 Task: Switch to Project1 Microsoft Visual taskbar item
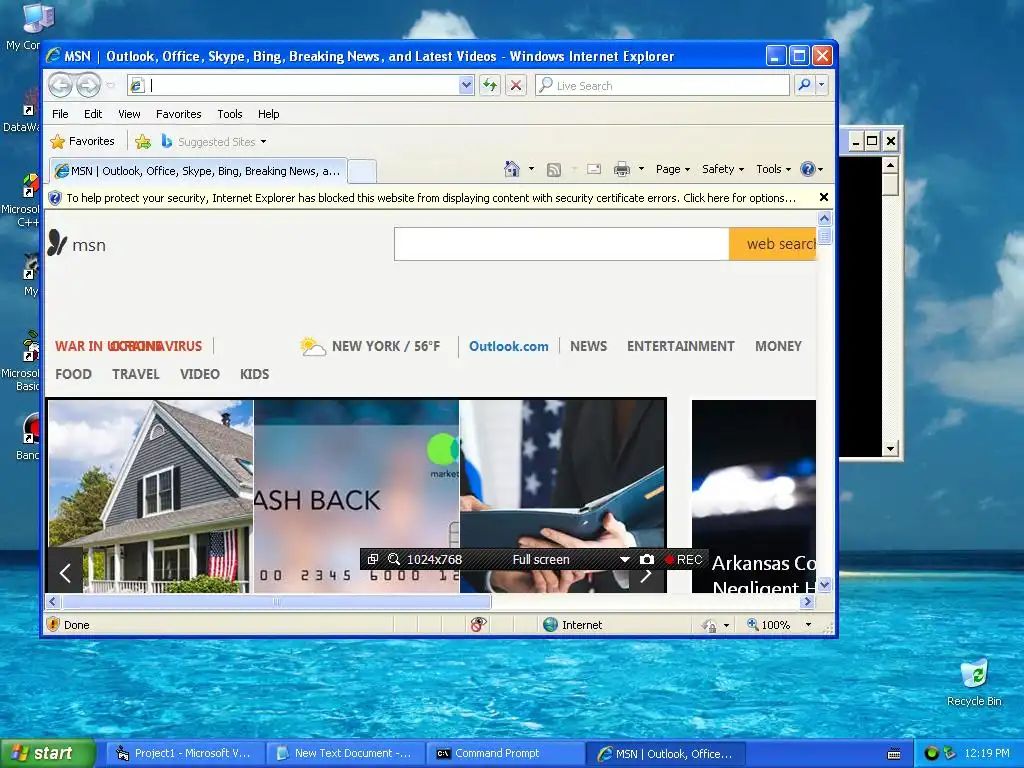click(185, 753)
